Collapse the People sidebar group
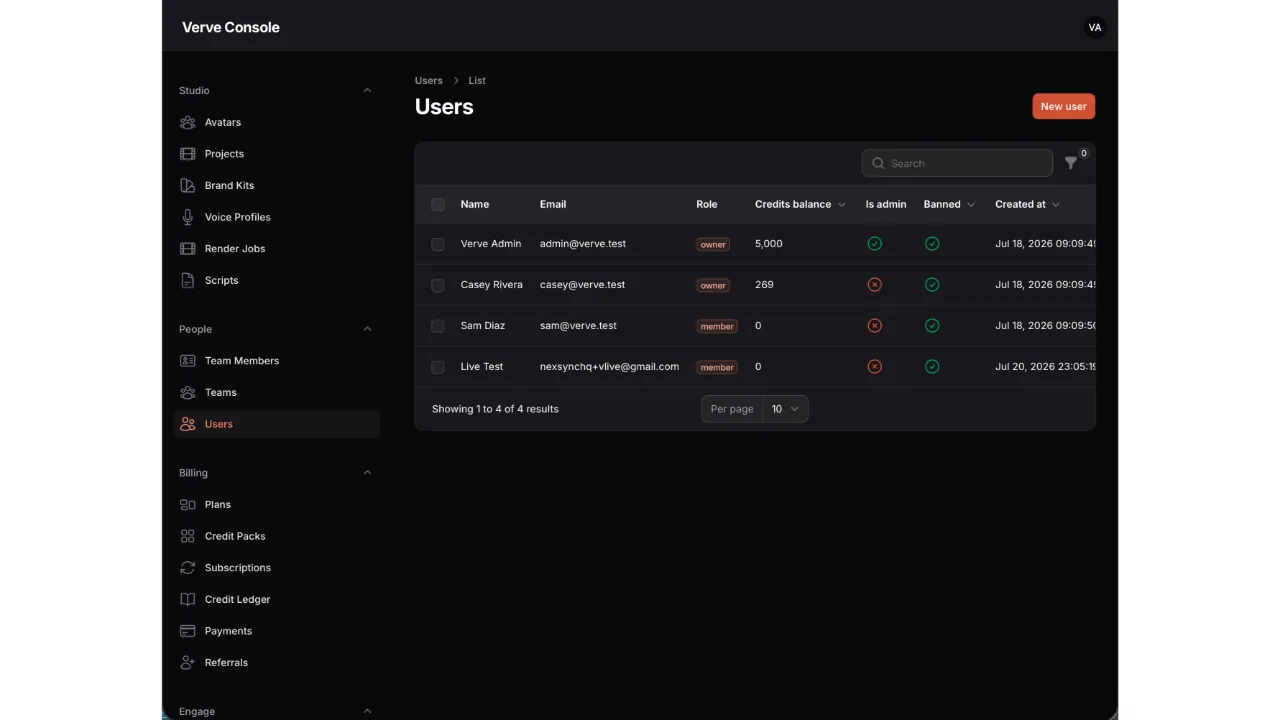Viewport: 1280px width, 720px height. 367,329
